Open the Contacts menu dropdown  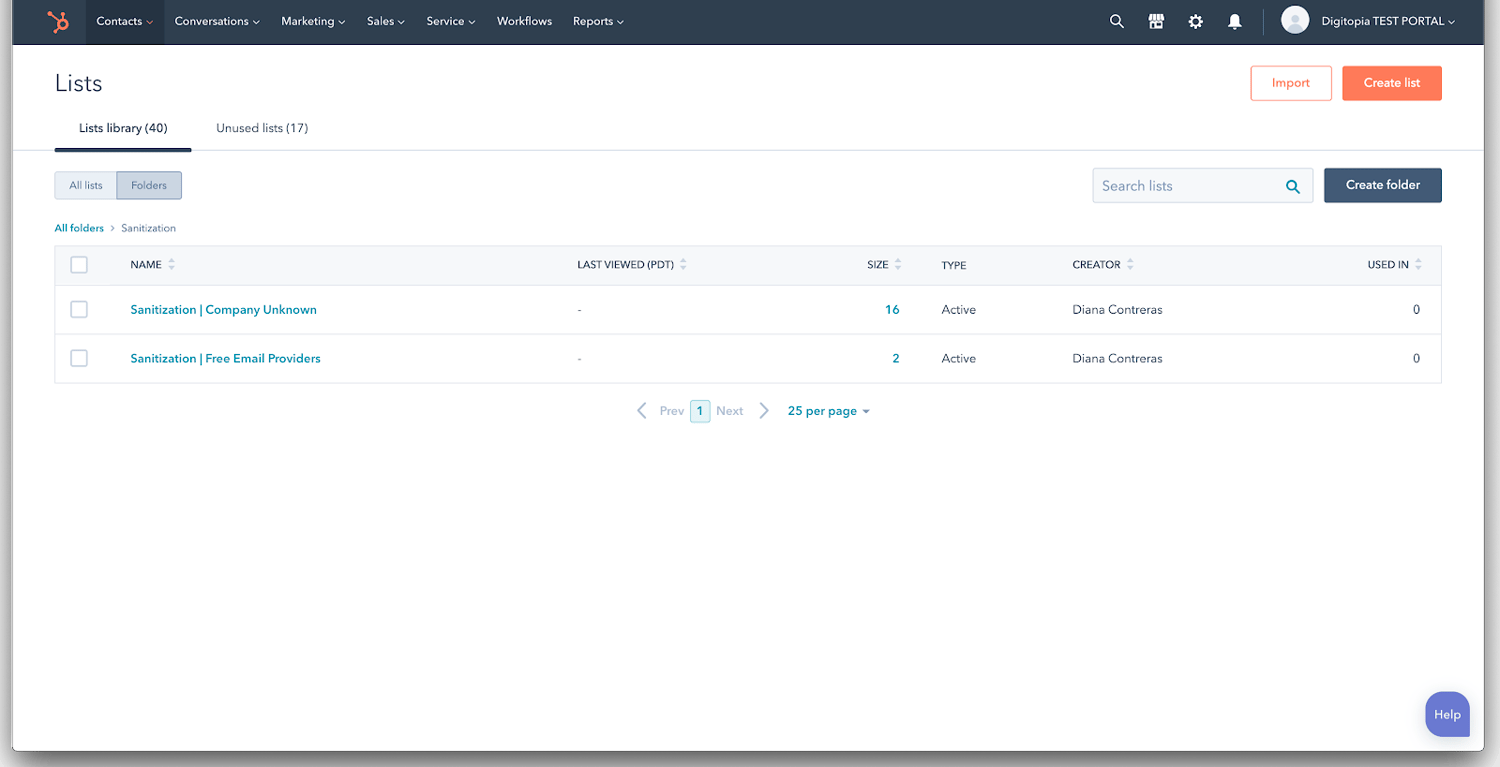click(x=122, y=21)
